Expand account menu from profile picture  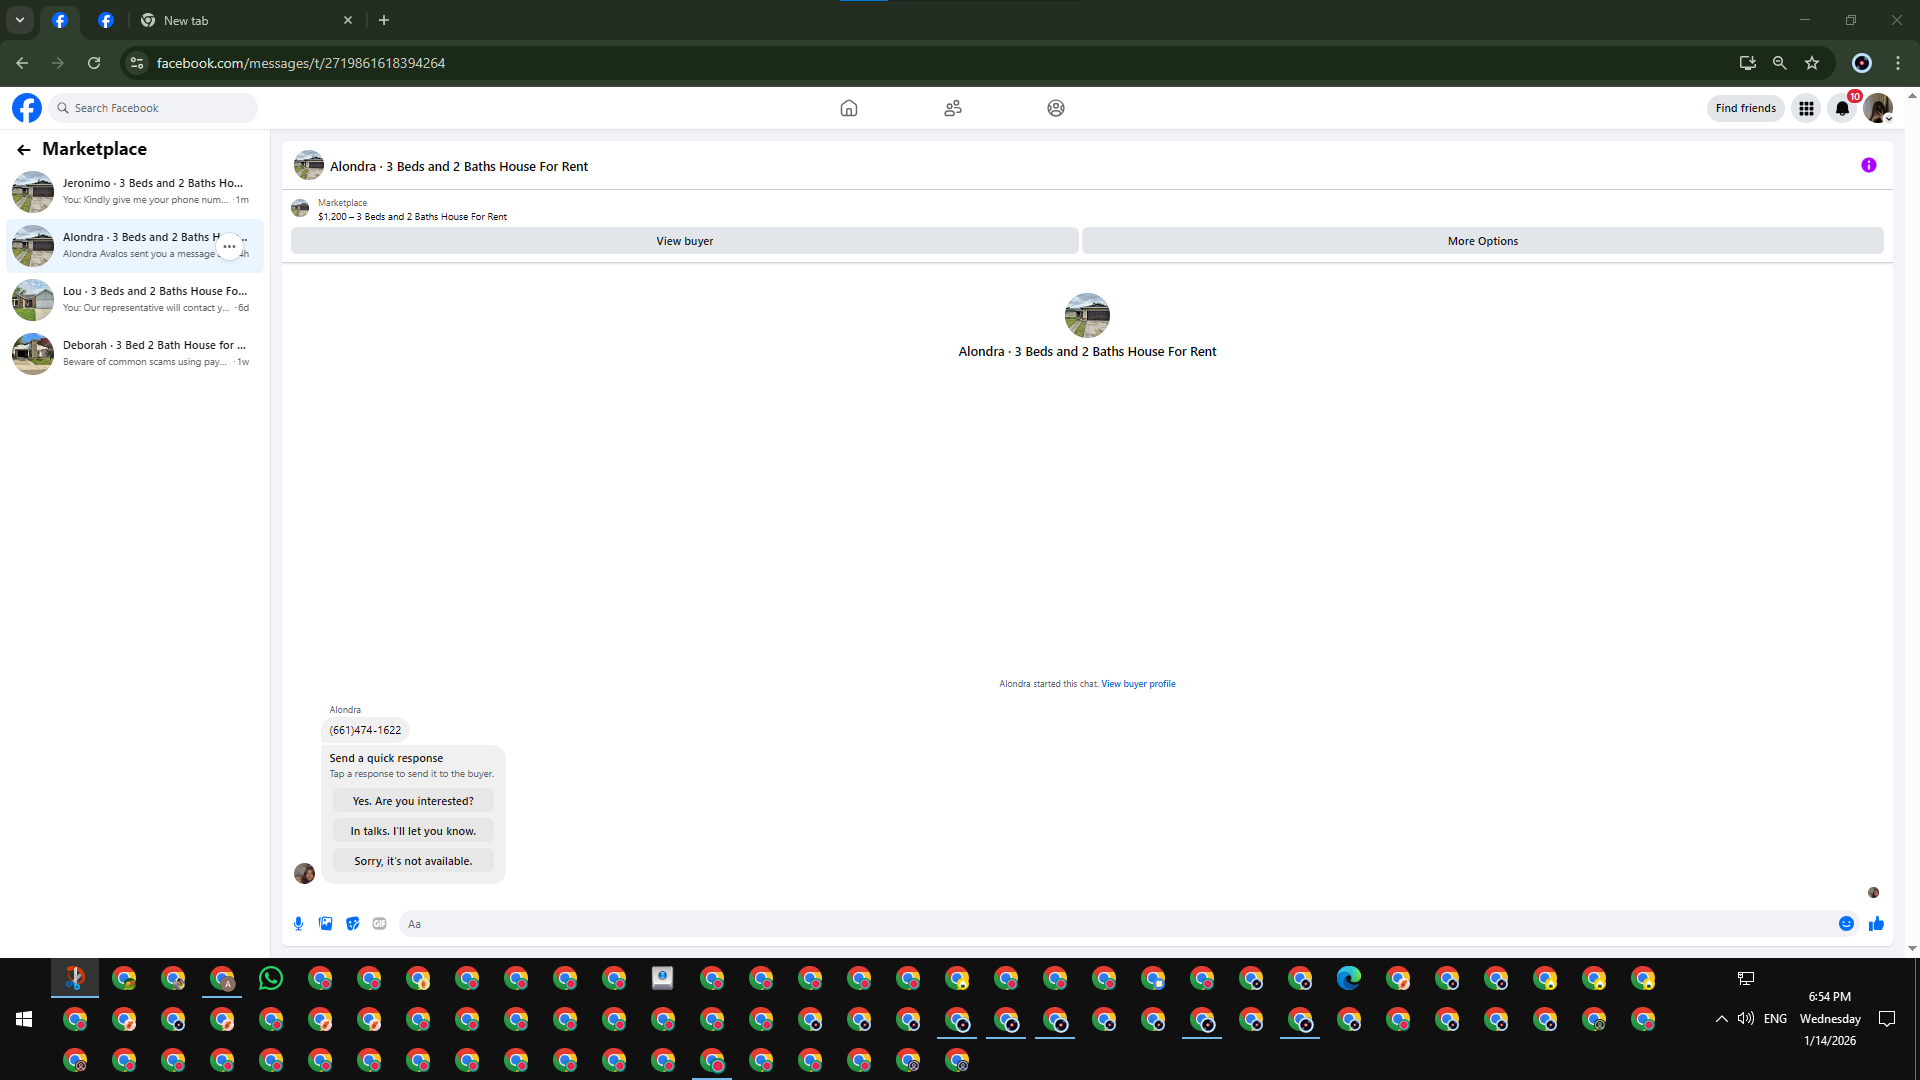(1878, 109)
